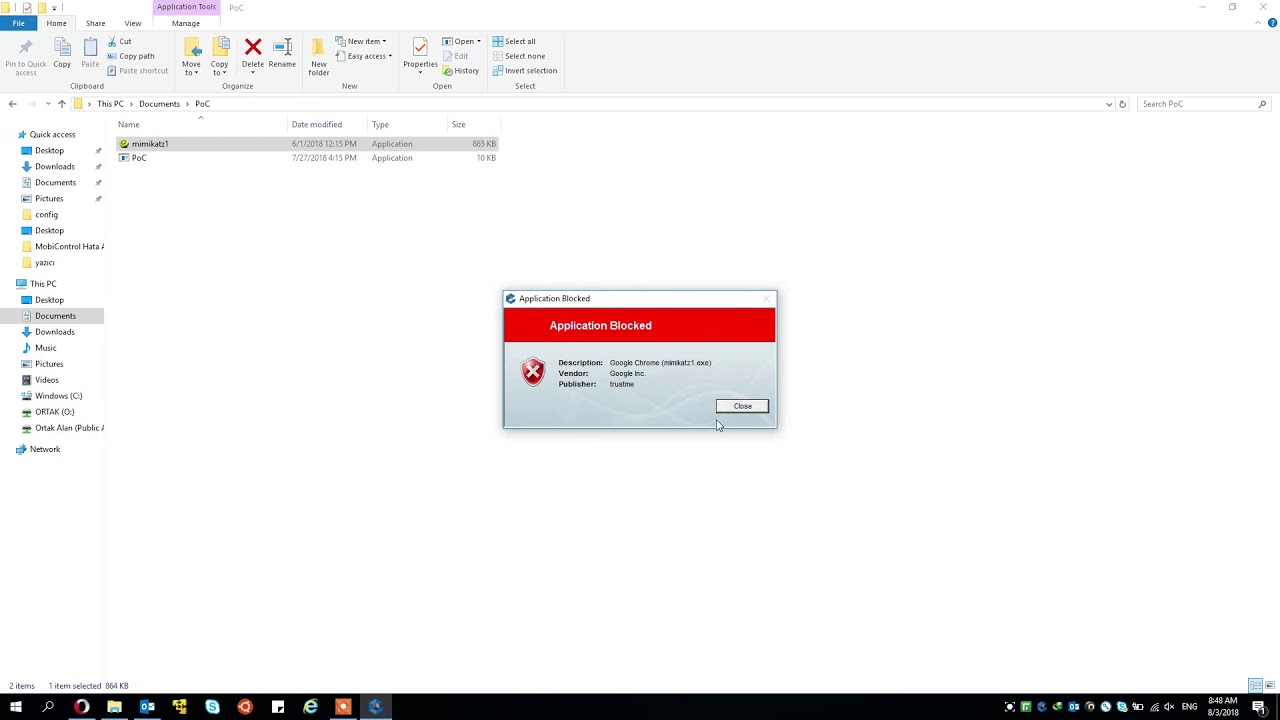Switch to the Home ribbon tab

[56, 23]
